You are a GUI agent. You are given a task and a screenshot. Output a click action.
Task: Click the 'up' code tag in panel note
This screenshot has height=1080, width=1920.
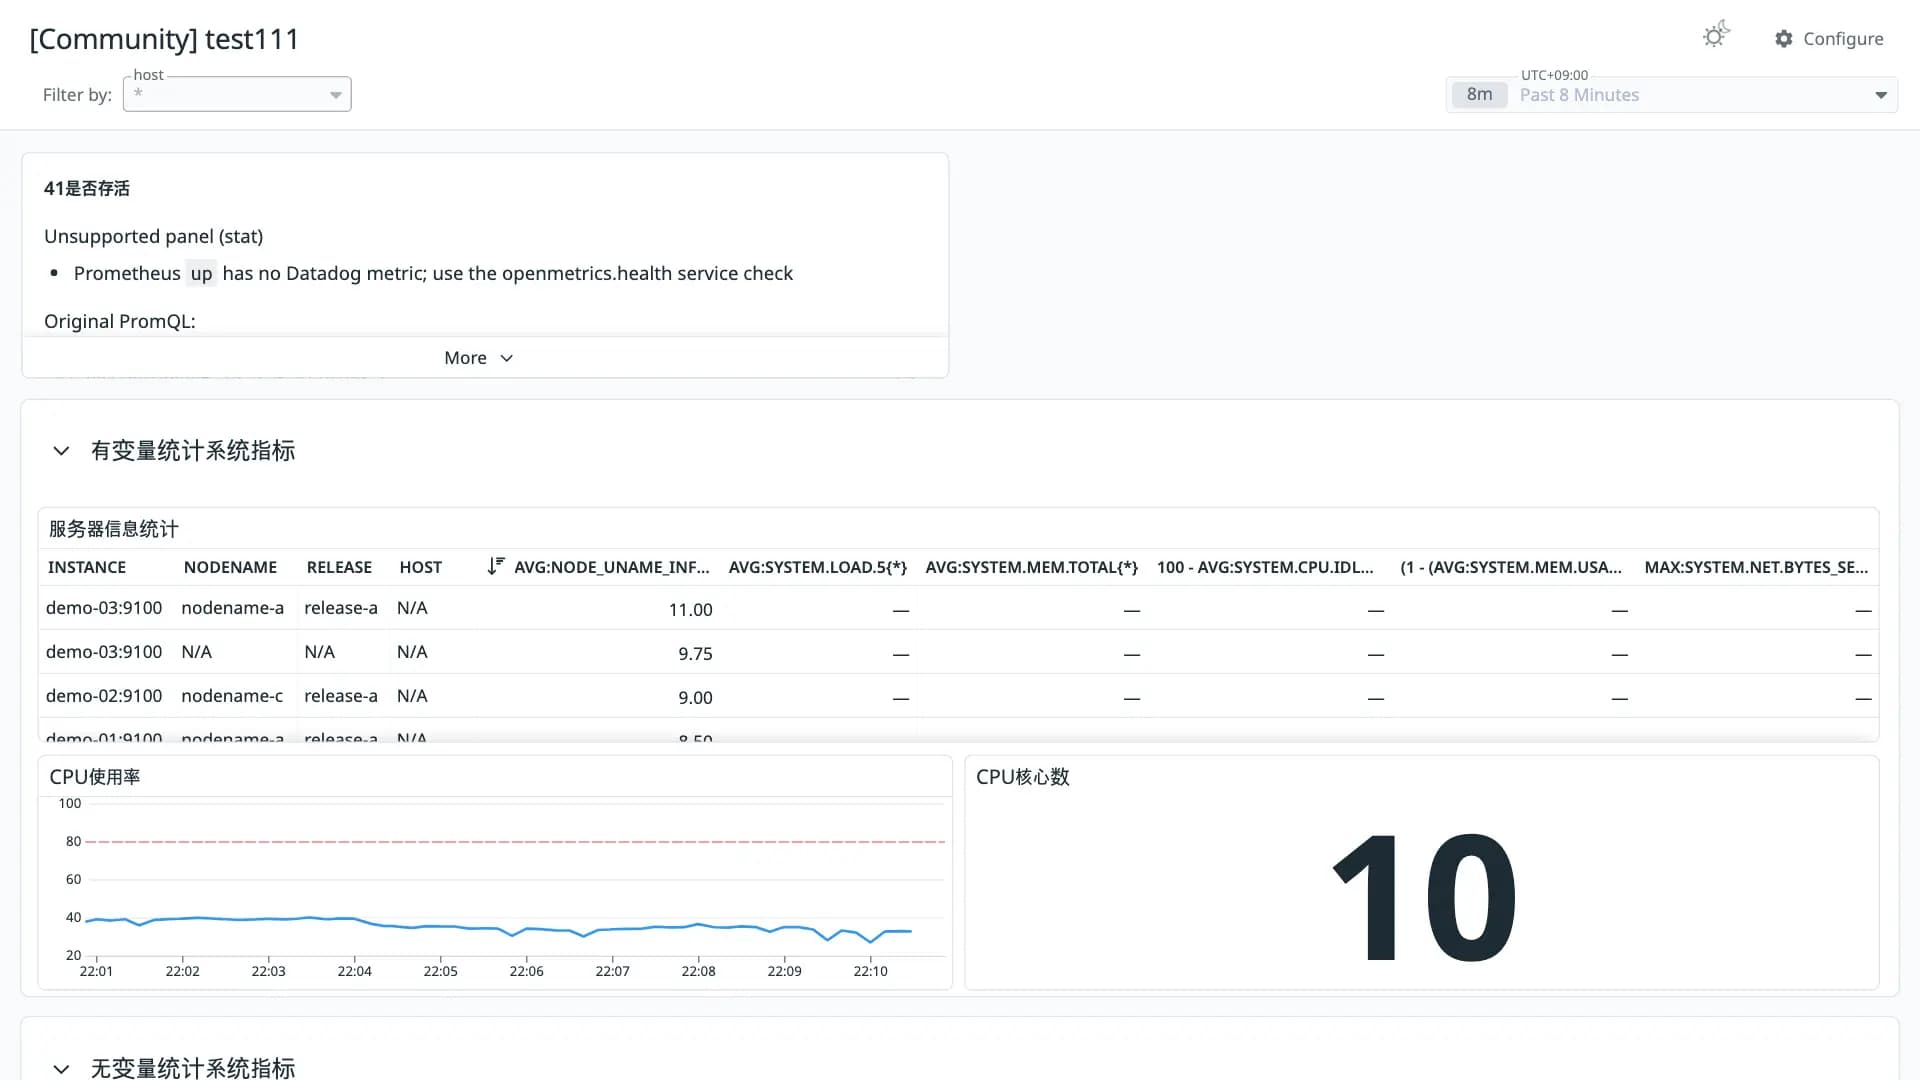[x=201, y=274]
